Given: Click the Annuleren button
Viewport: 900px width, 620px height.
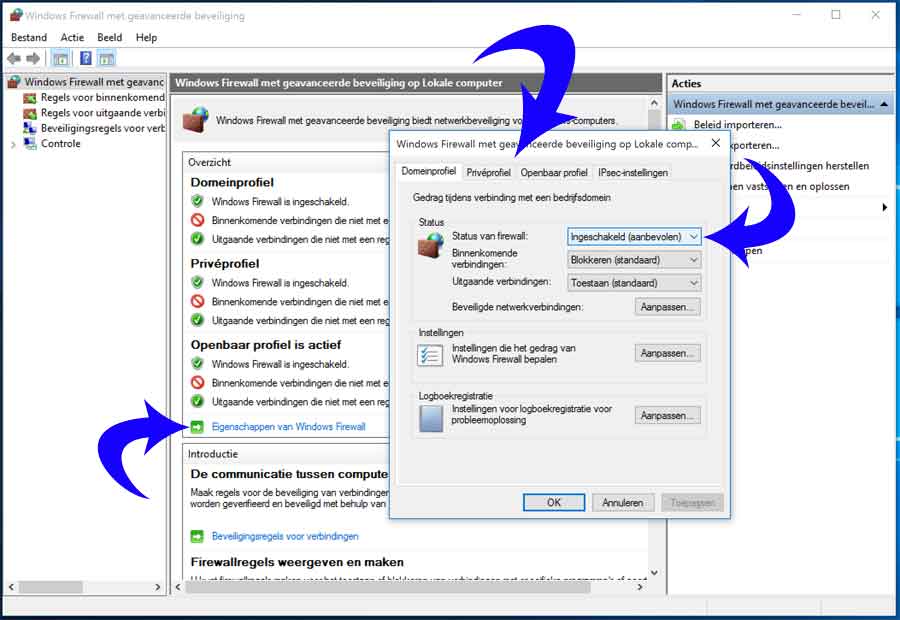Looking at the screenshot, I should (623, 502).
